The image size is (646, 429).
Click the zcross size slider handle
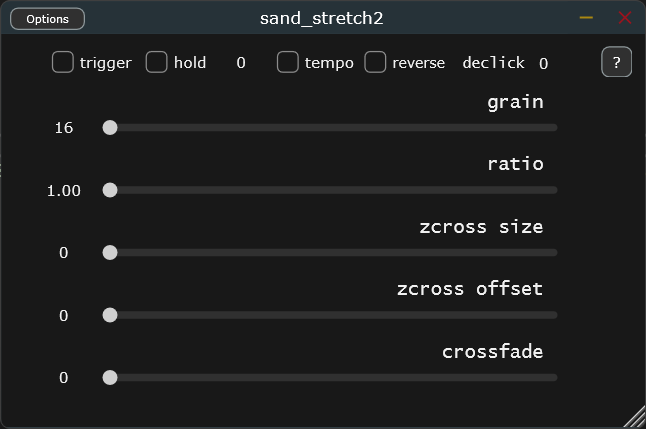click(110, 253)
